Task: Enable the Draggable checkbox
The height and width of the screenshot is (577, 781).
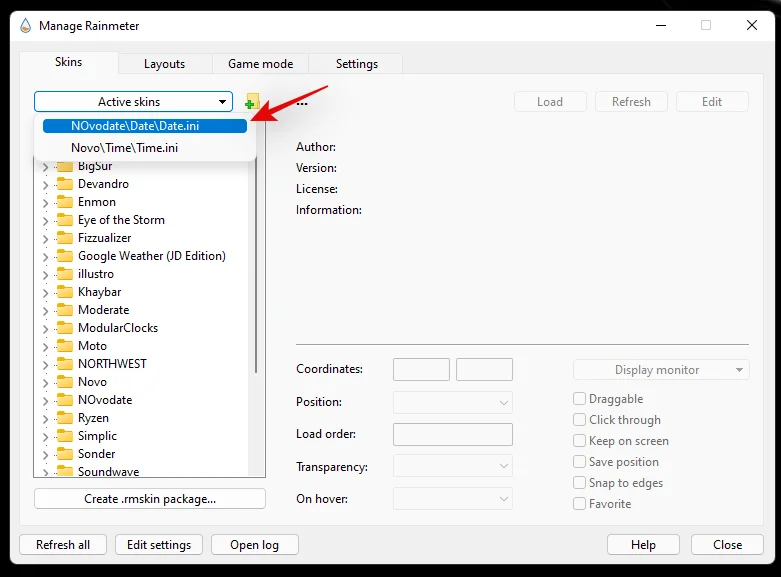Action: coord(579,399)
